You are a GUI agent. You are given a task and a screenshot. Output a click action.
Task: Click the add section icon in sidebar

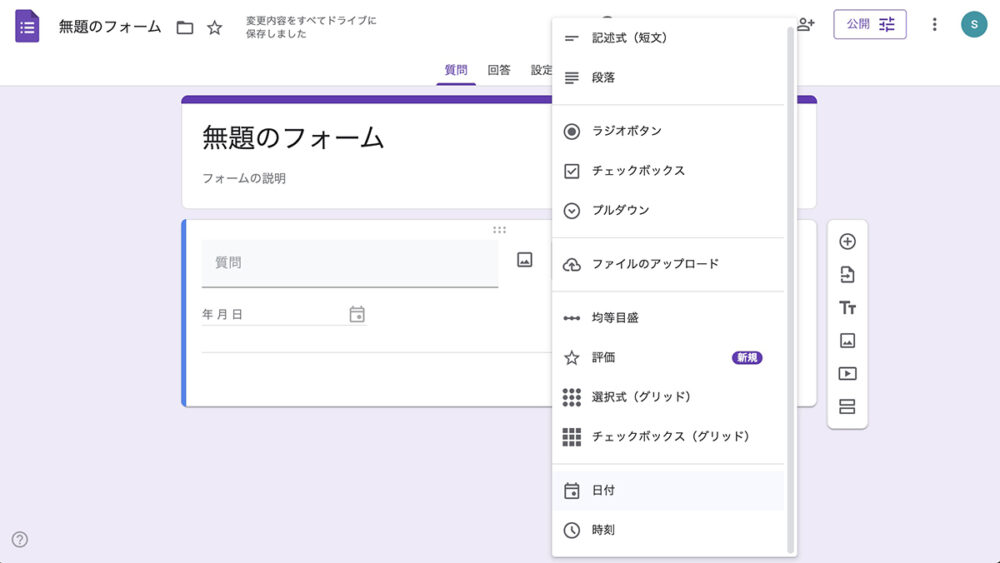pyautogui.click(x=847, y=407)
